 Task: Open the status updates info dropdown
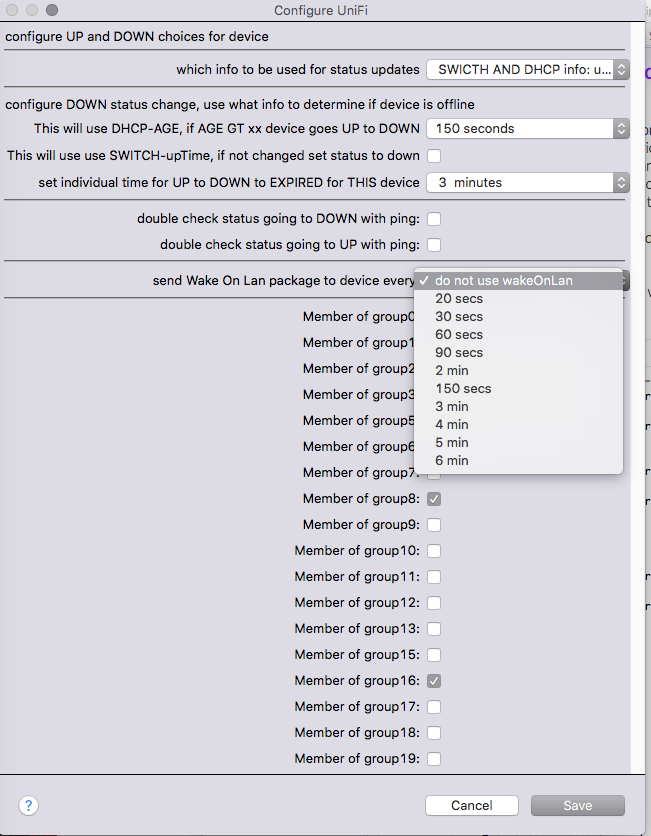click(528, 69)
